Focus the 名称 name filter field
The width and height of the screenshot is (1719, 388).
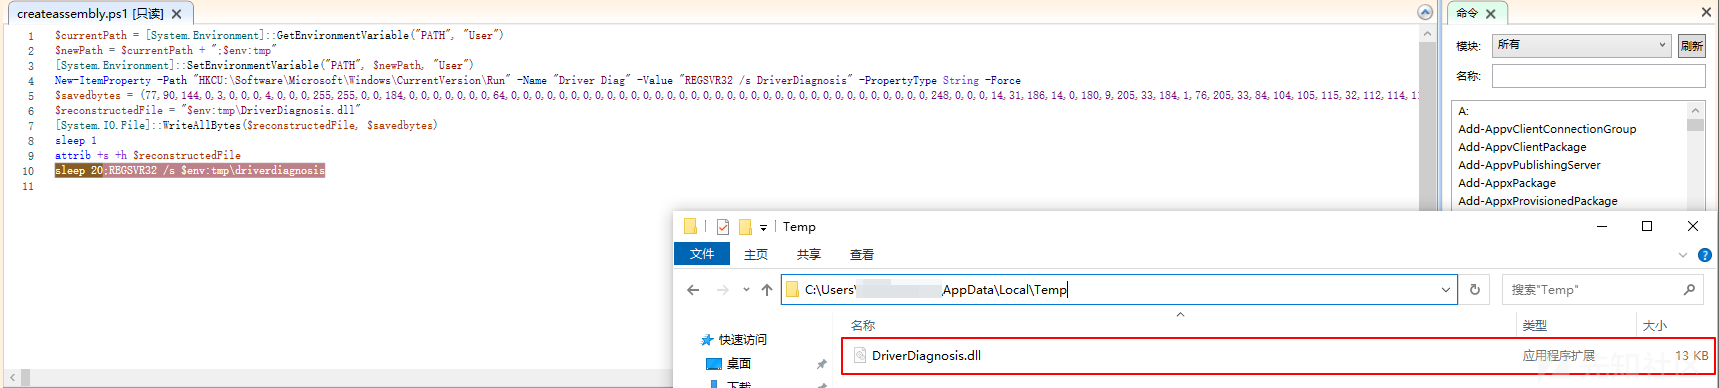(x=1598, y=76)
